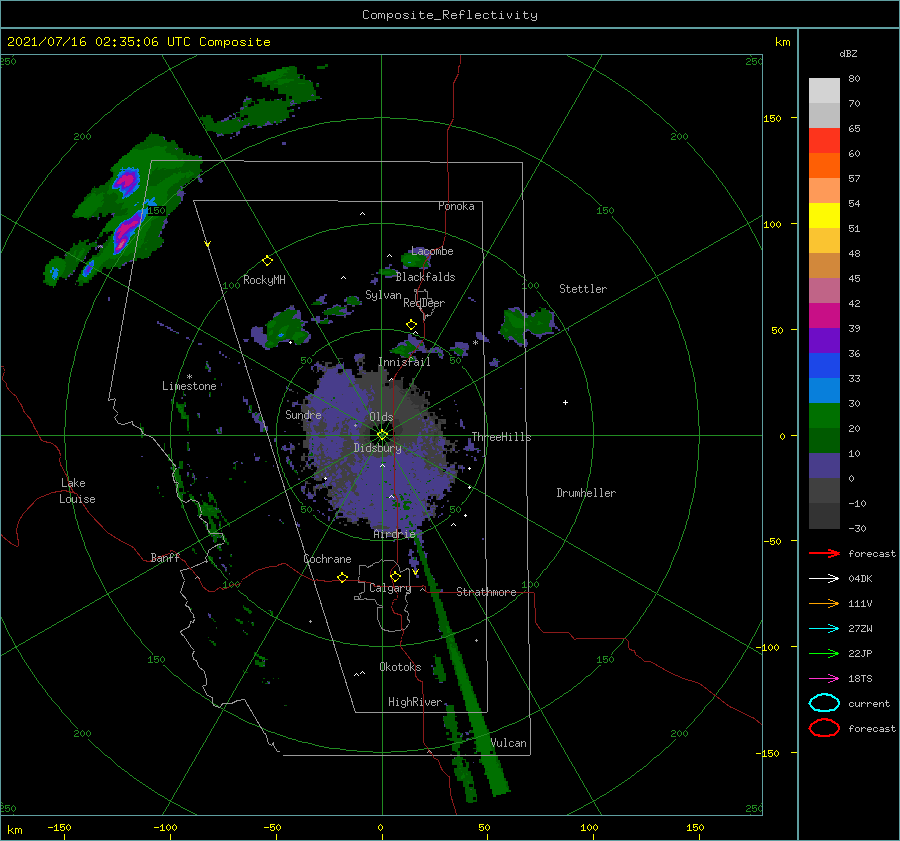Click the Composite_Reflectivity title
Screen dimensions: 900x841
[x=450, y=15]
